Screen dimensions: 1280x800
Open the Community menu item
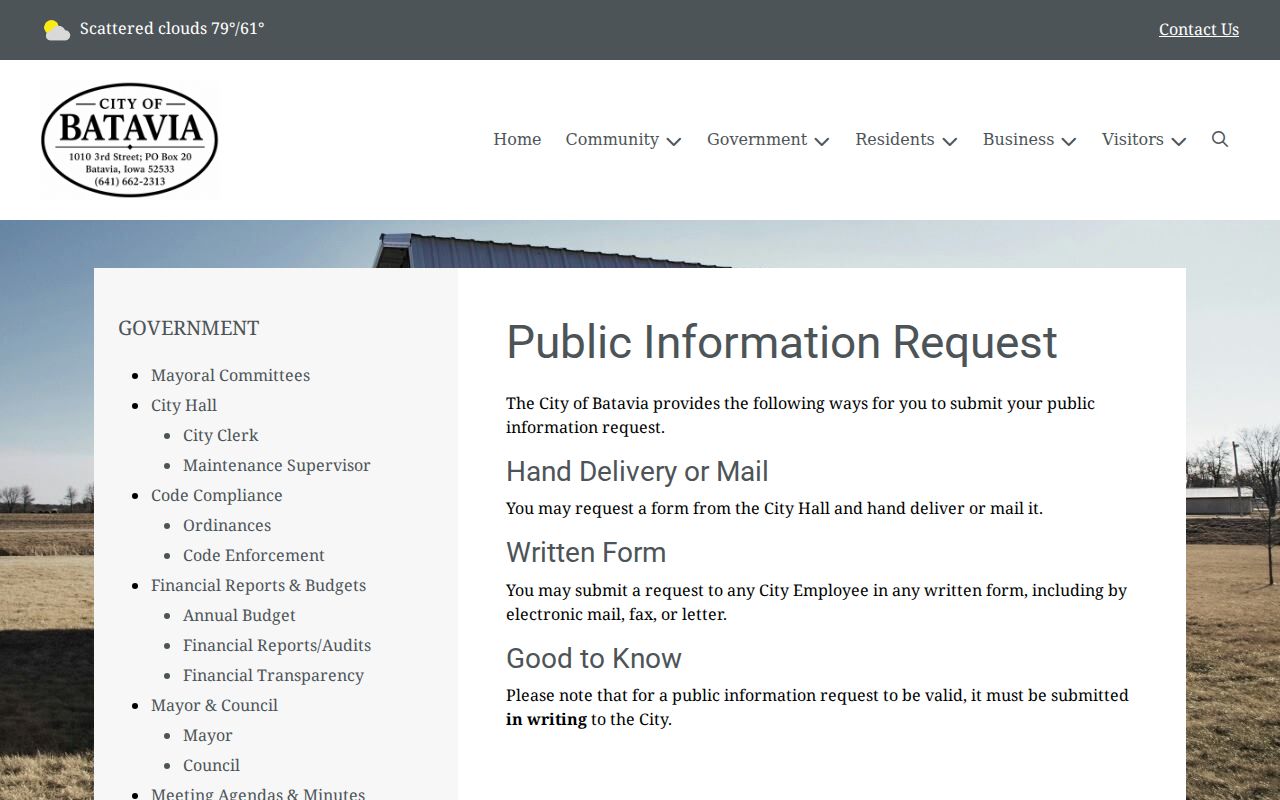pos(612,139)
